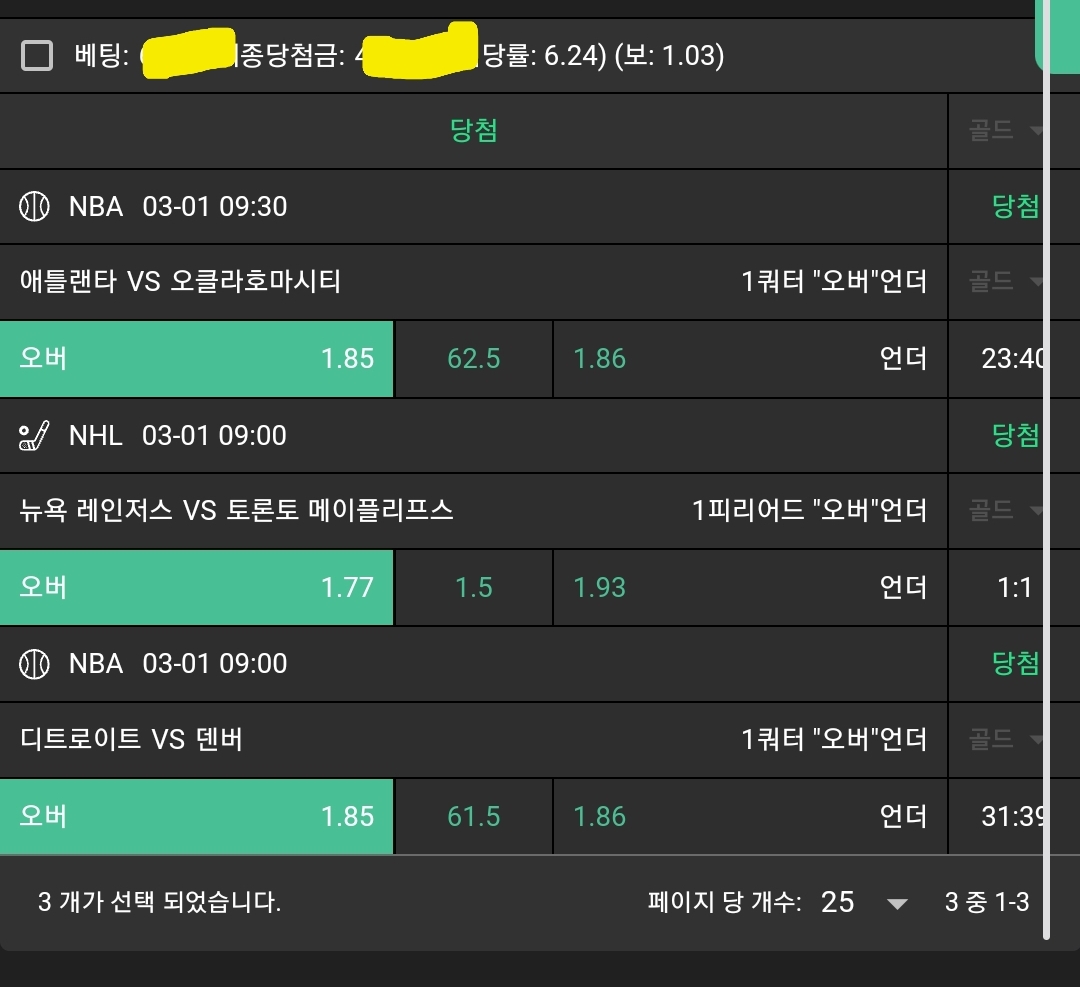Tick the 베팅 checkbox at top
Image resolution: width=1080 pixels, height=987 pixels.
(x=37, y=56)
